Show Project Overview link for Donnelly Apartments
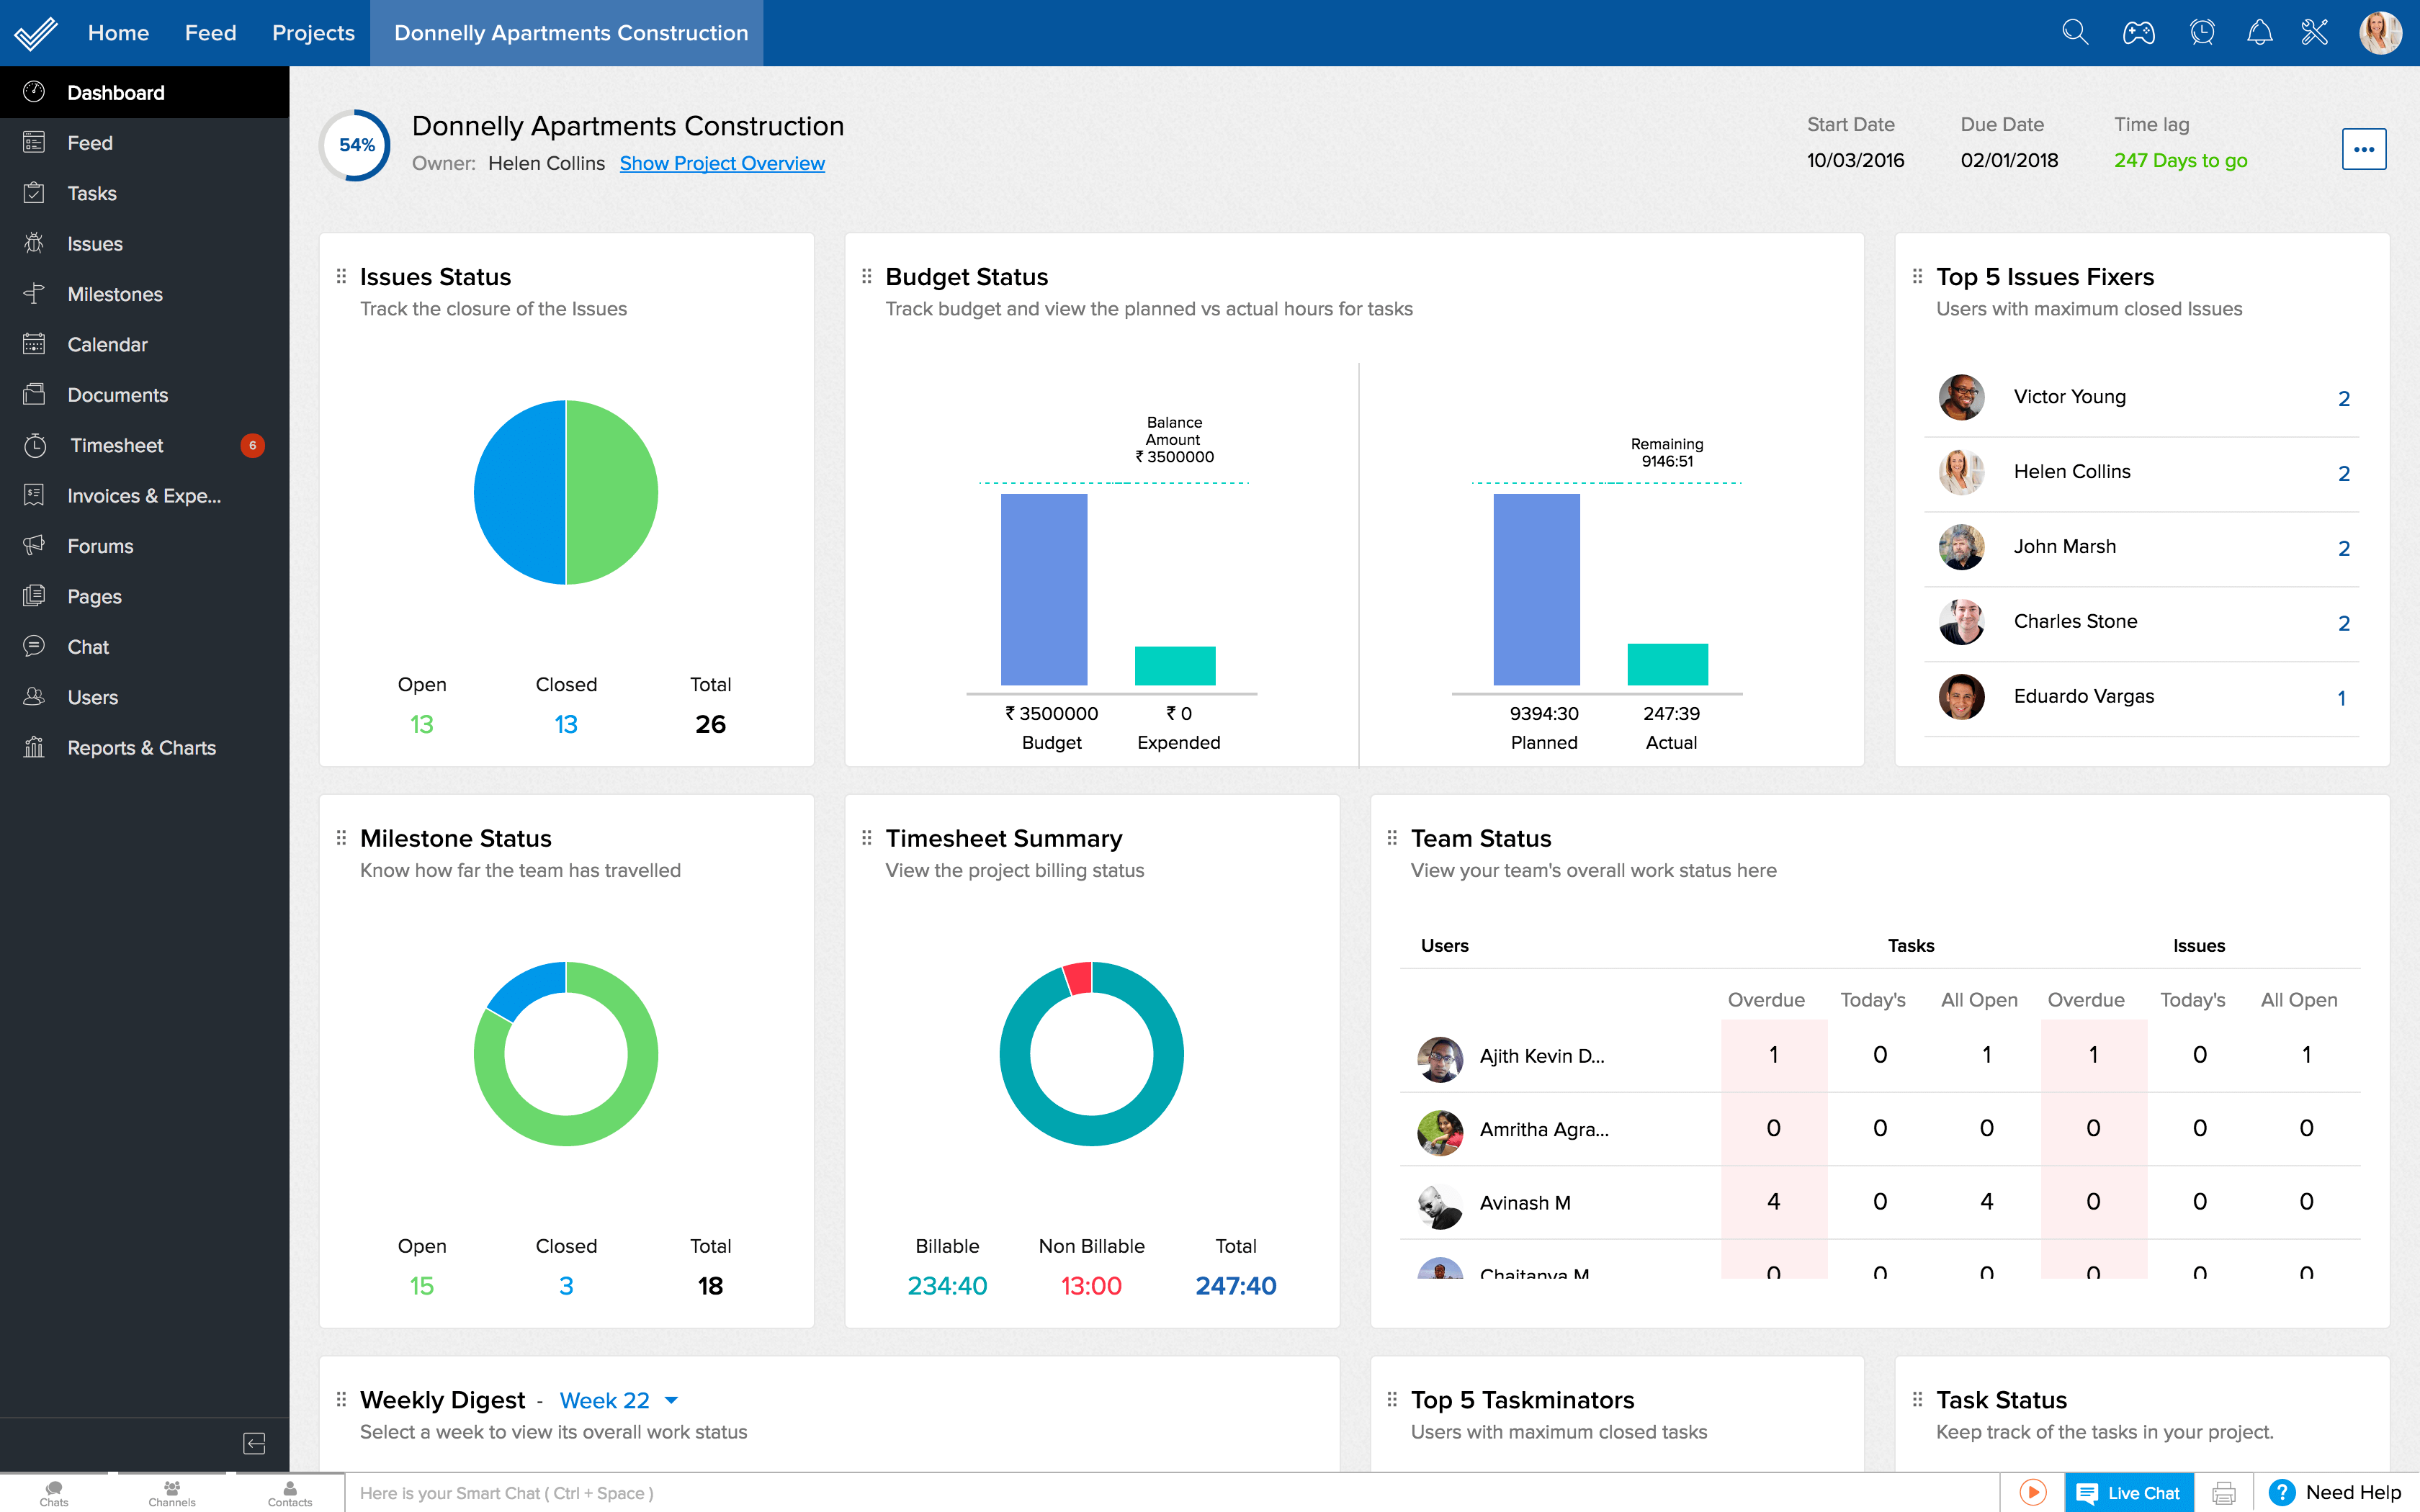 point(721,162)
